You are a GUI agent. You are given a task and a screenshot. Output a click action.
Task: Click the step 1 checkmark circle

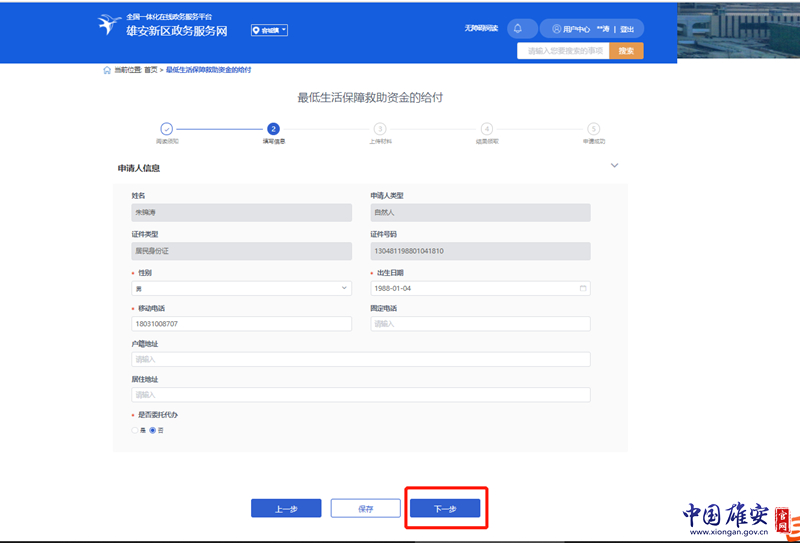click(x=166, y=129)
